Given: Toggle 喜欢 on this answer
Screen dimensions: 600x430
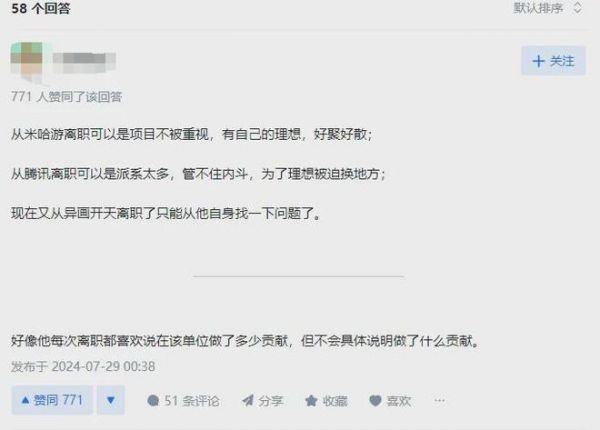Looking at the screenshot, I should click(x=390, y=401).
